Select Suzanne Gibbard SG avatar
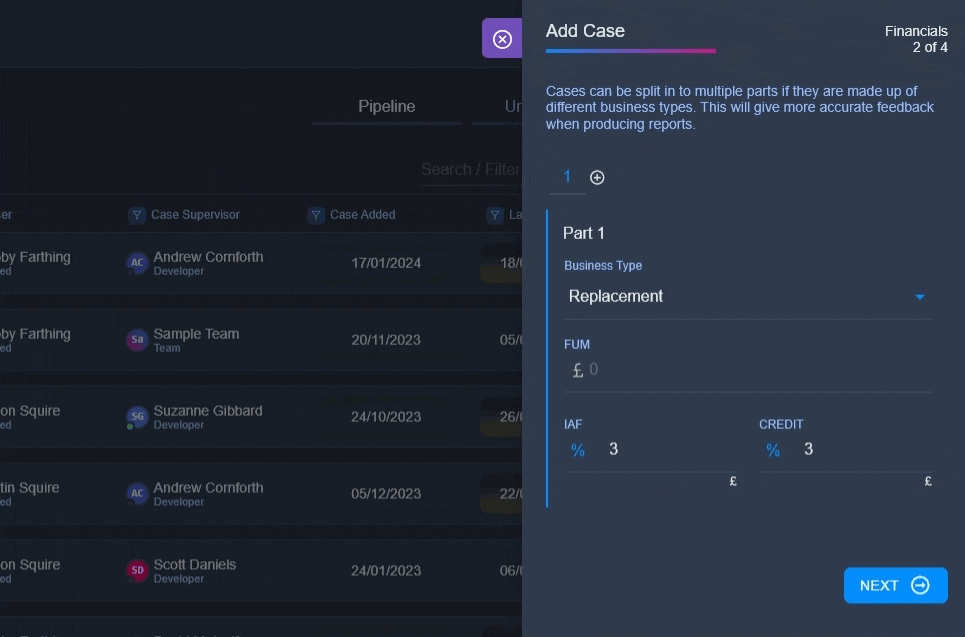 (x=137, y=417)
